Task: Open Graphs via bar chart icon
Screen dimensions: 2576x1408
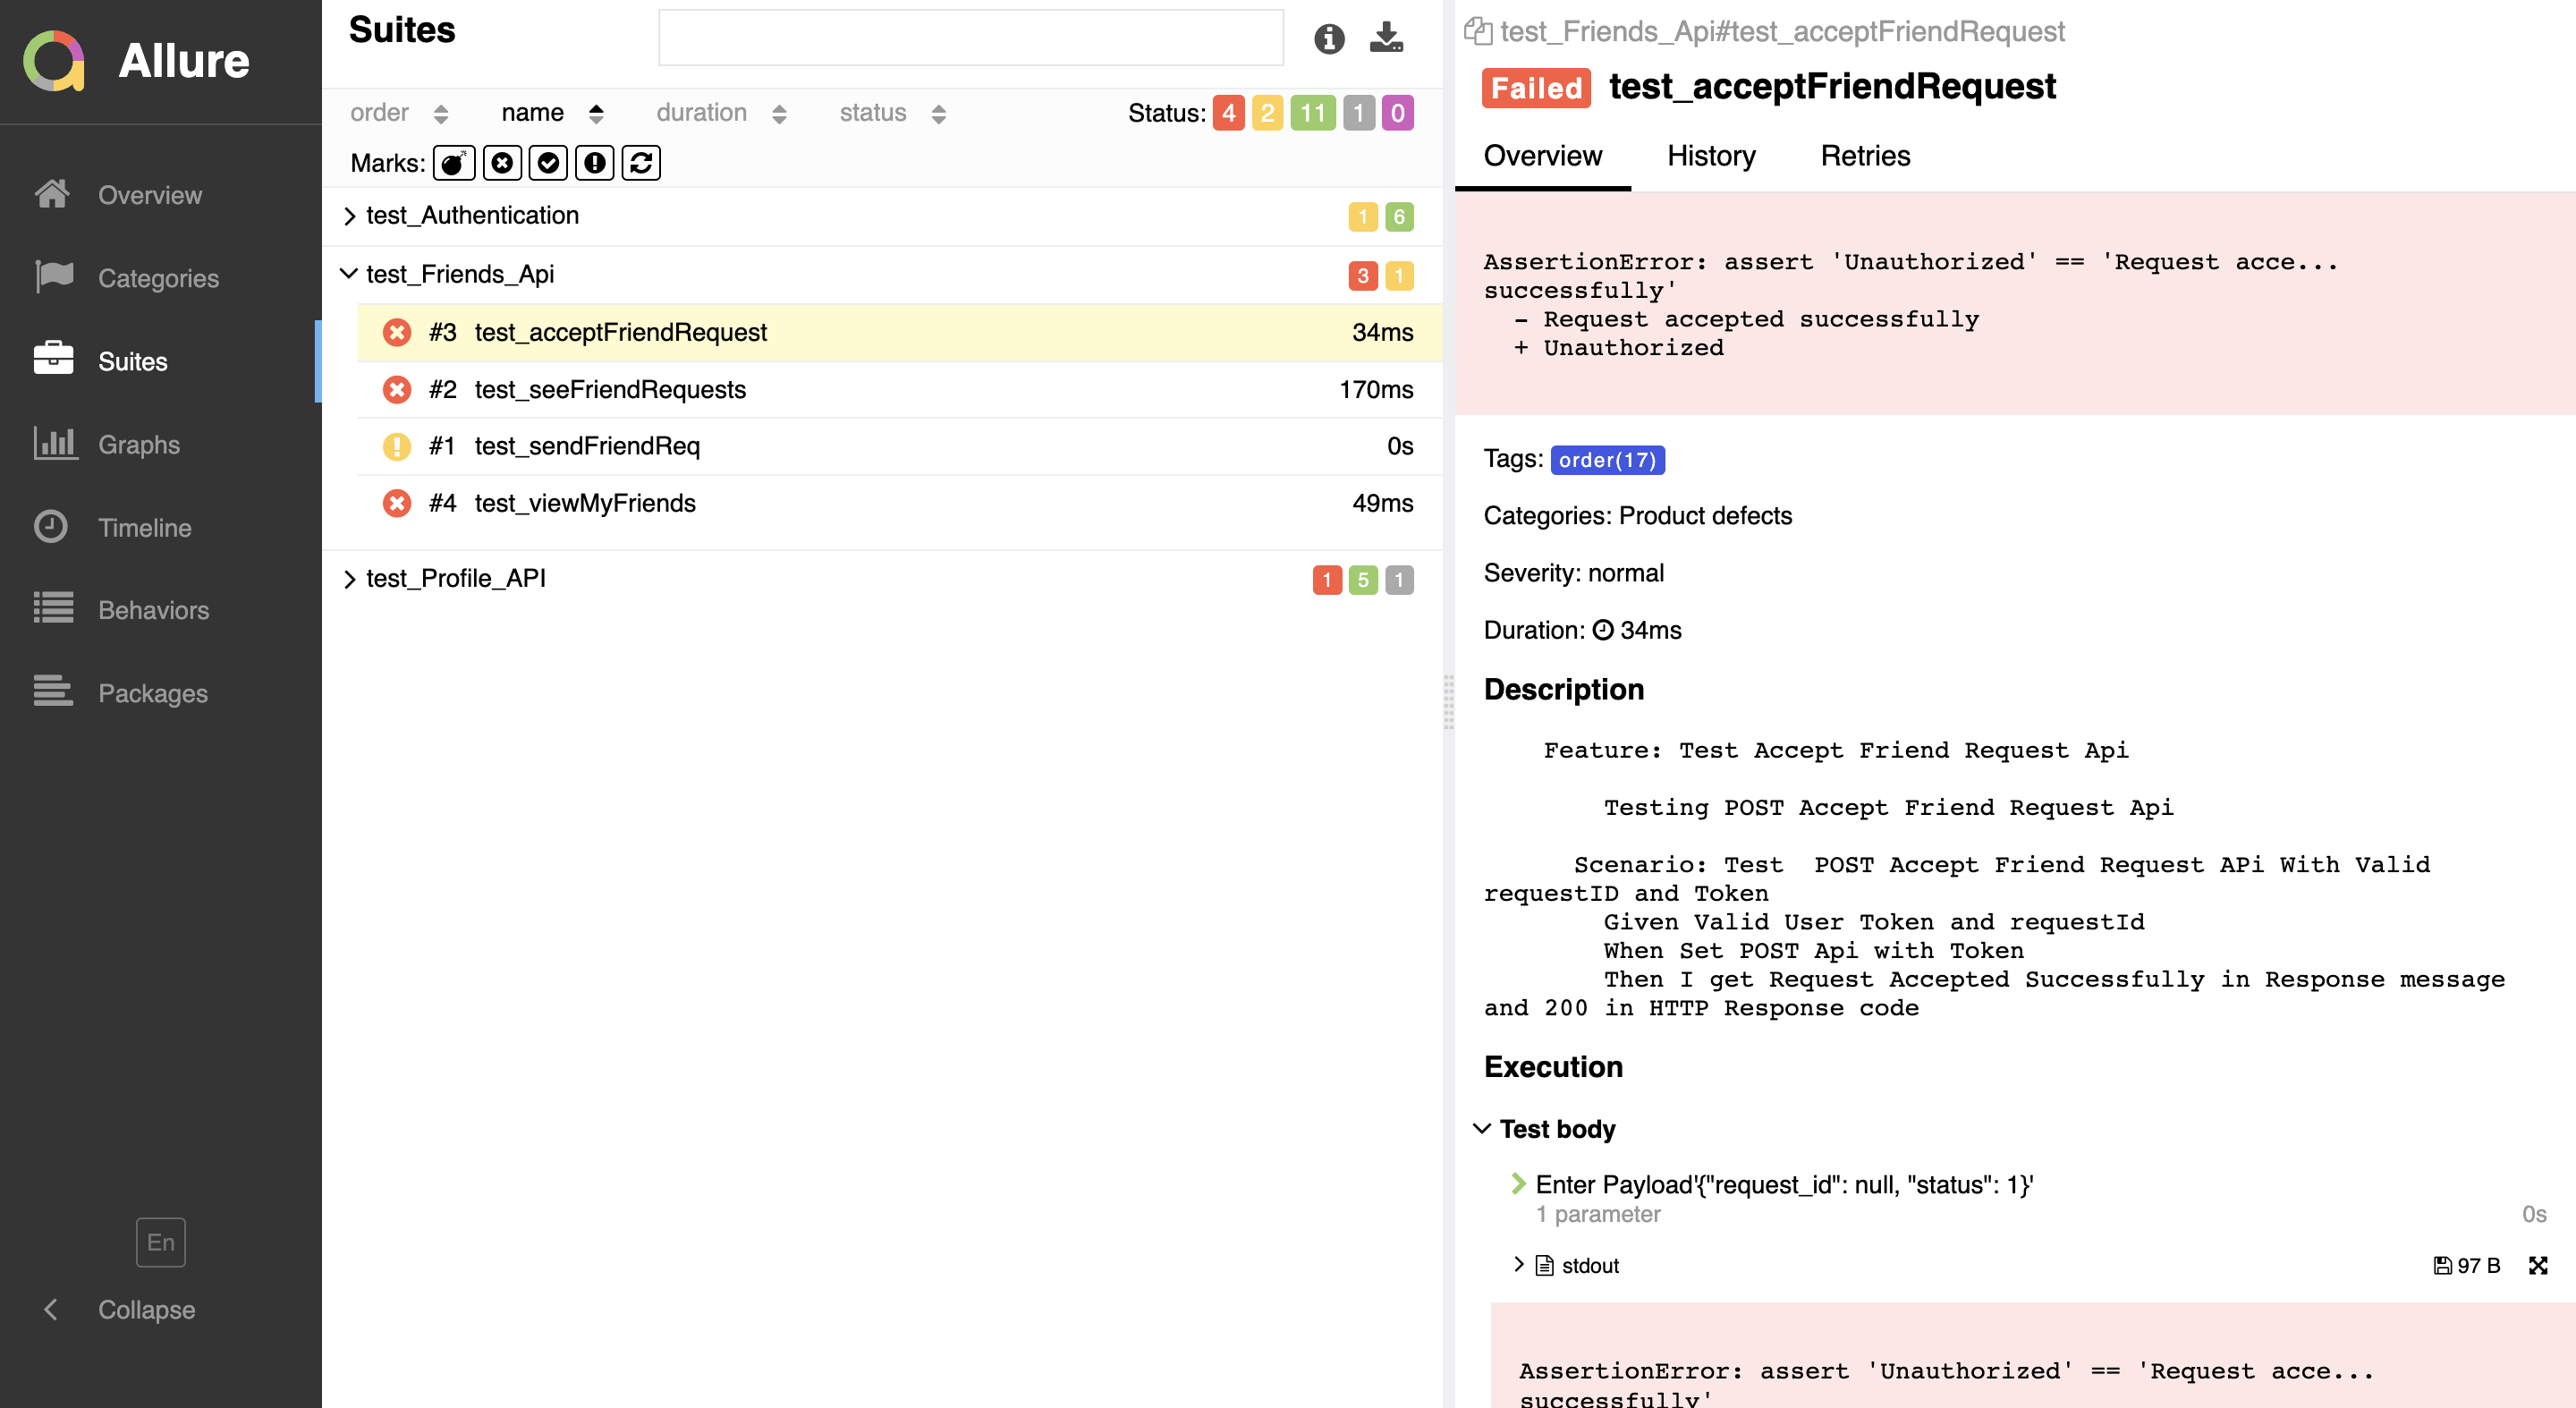Action: pyautogui.click(x=55, y=443)
